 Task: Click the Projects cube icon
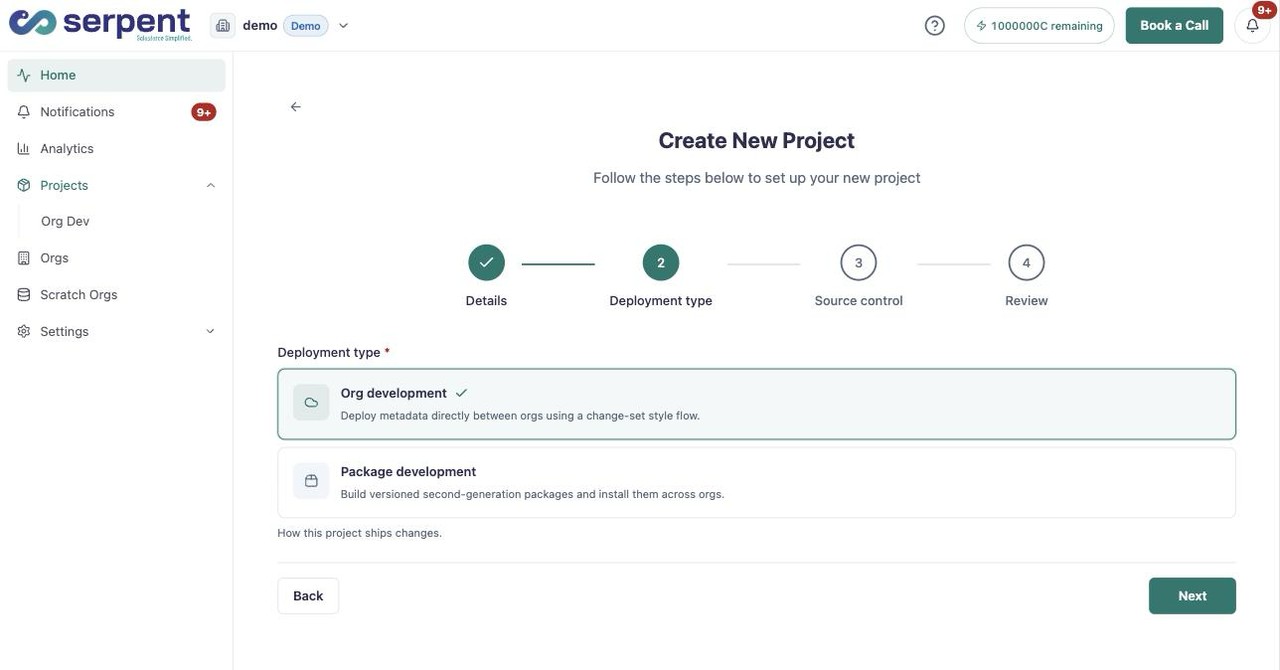click(x=24, y=185)
